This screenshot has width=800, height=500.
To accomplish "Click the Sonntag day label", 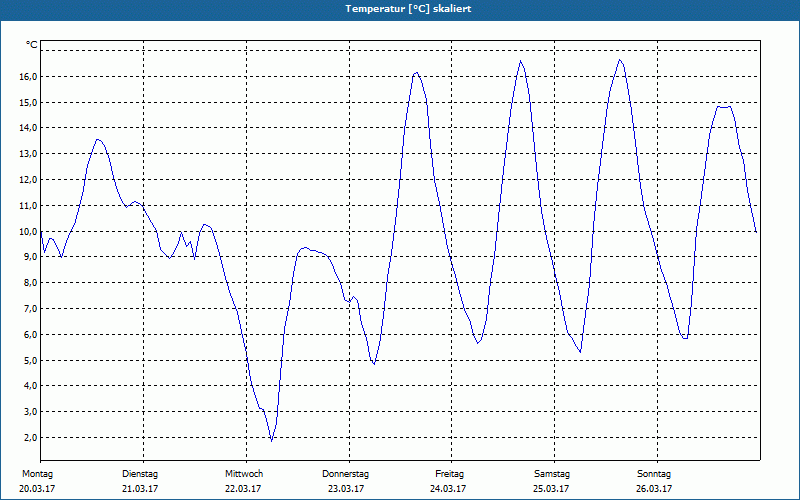I will point(654,474).
